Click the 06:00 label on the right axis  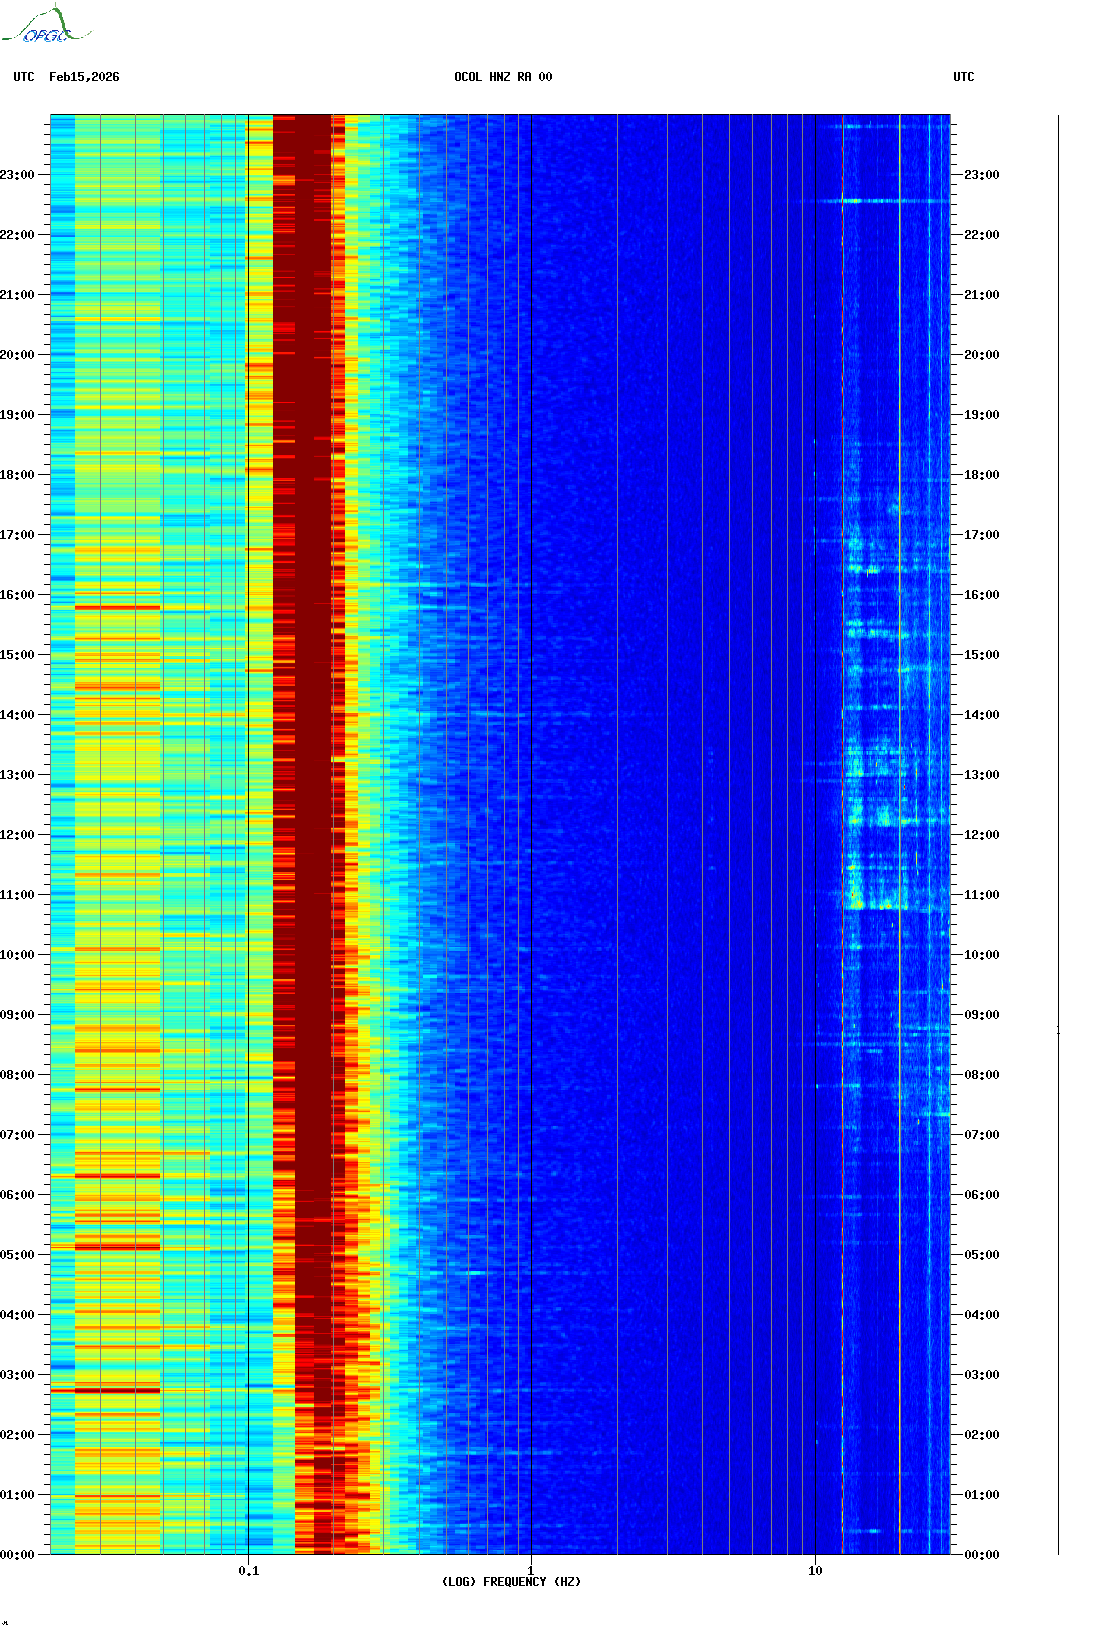[982, 1195]
